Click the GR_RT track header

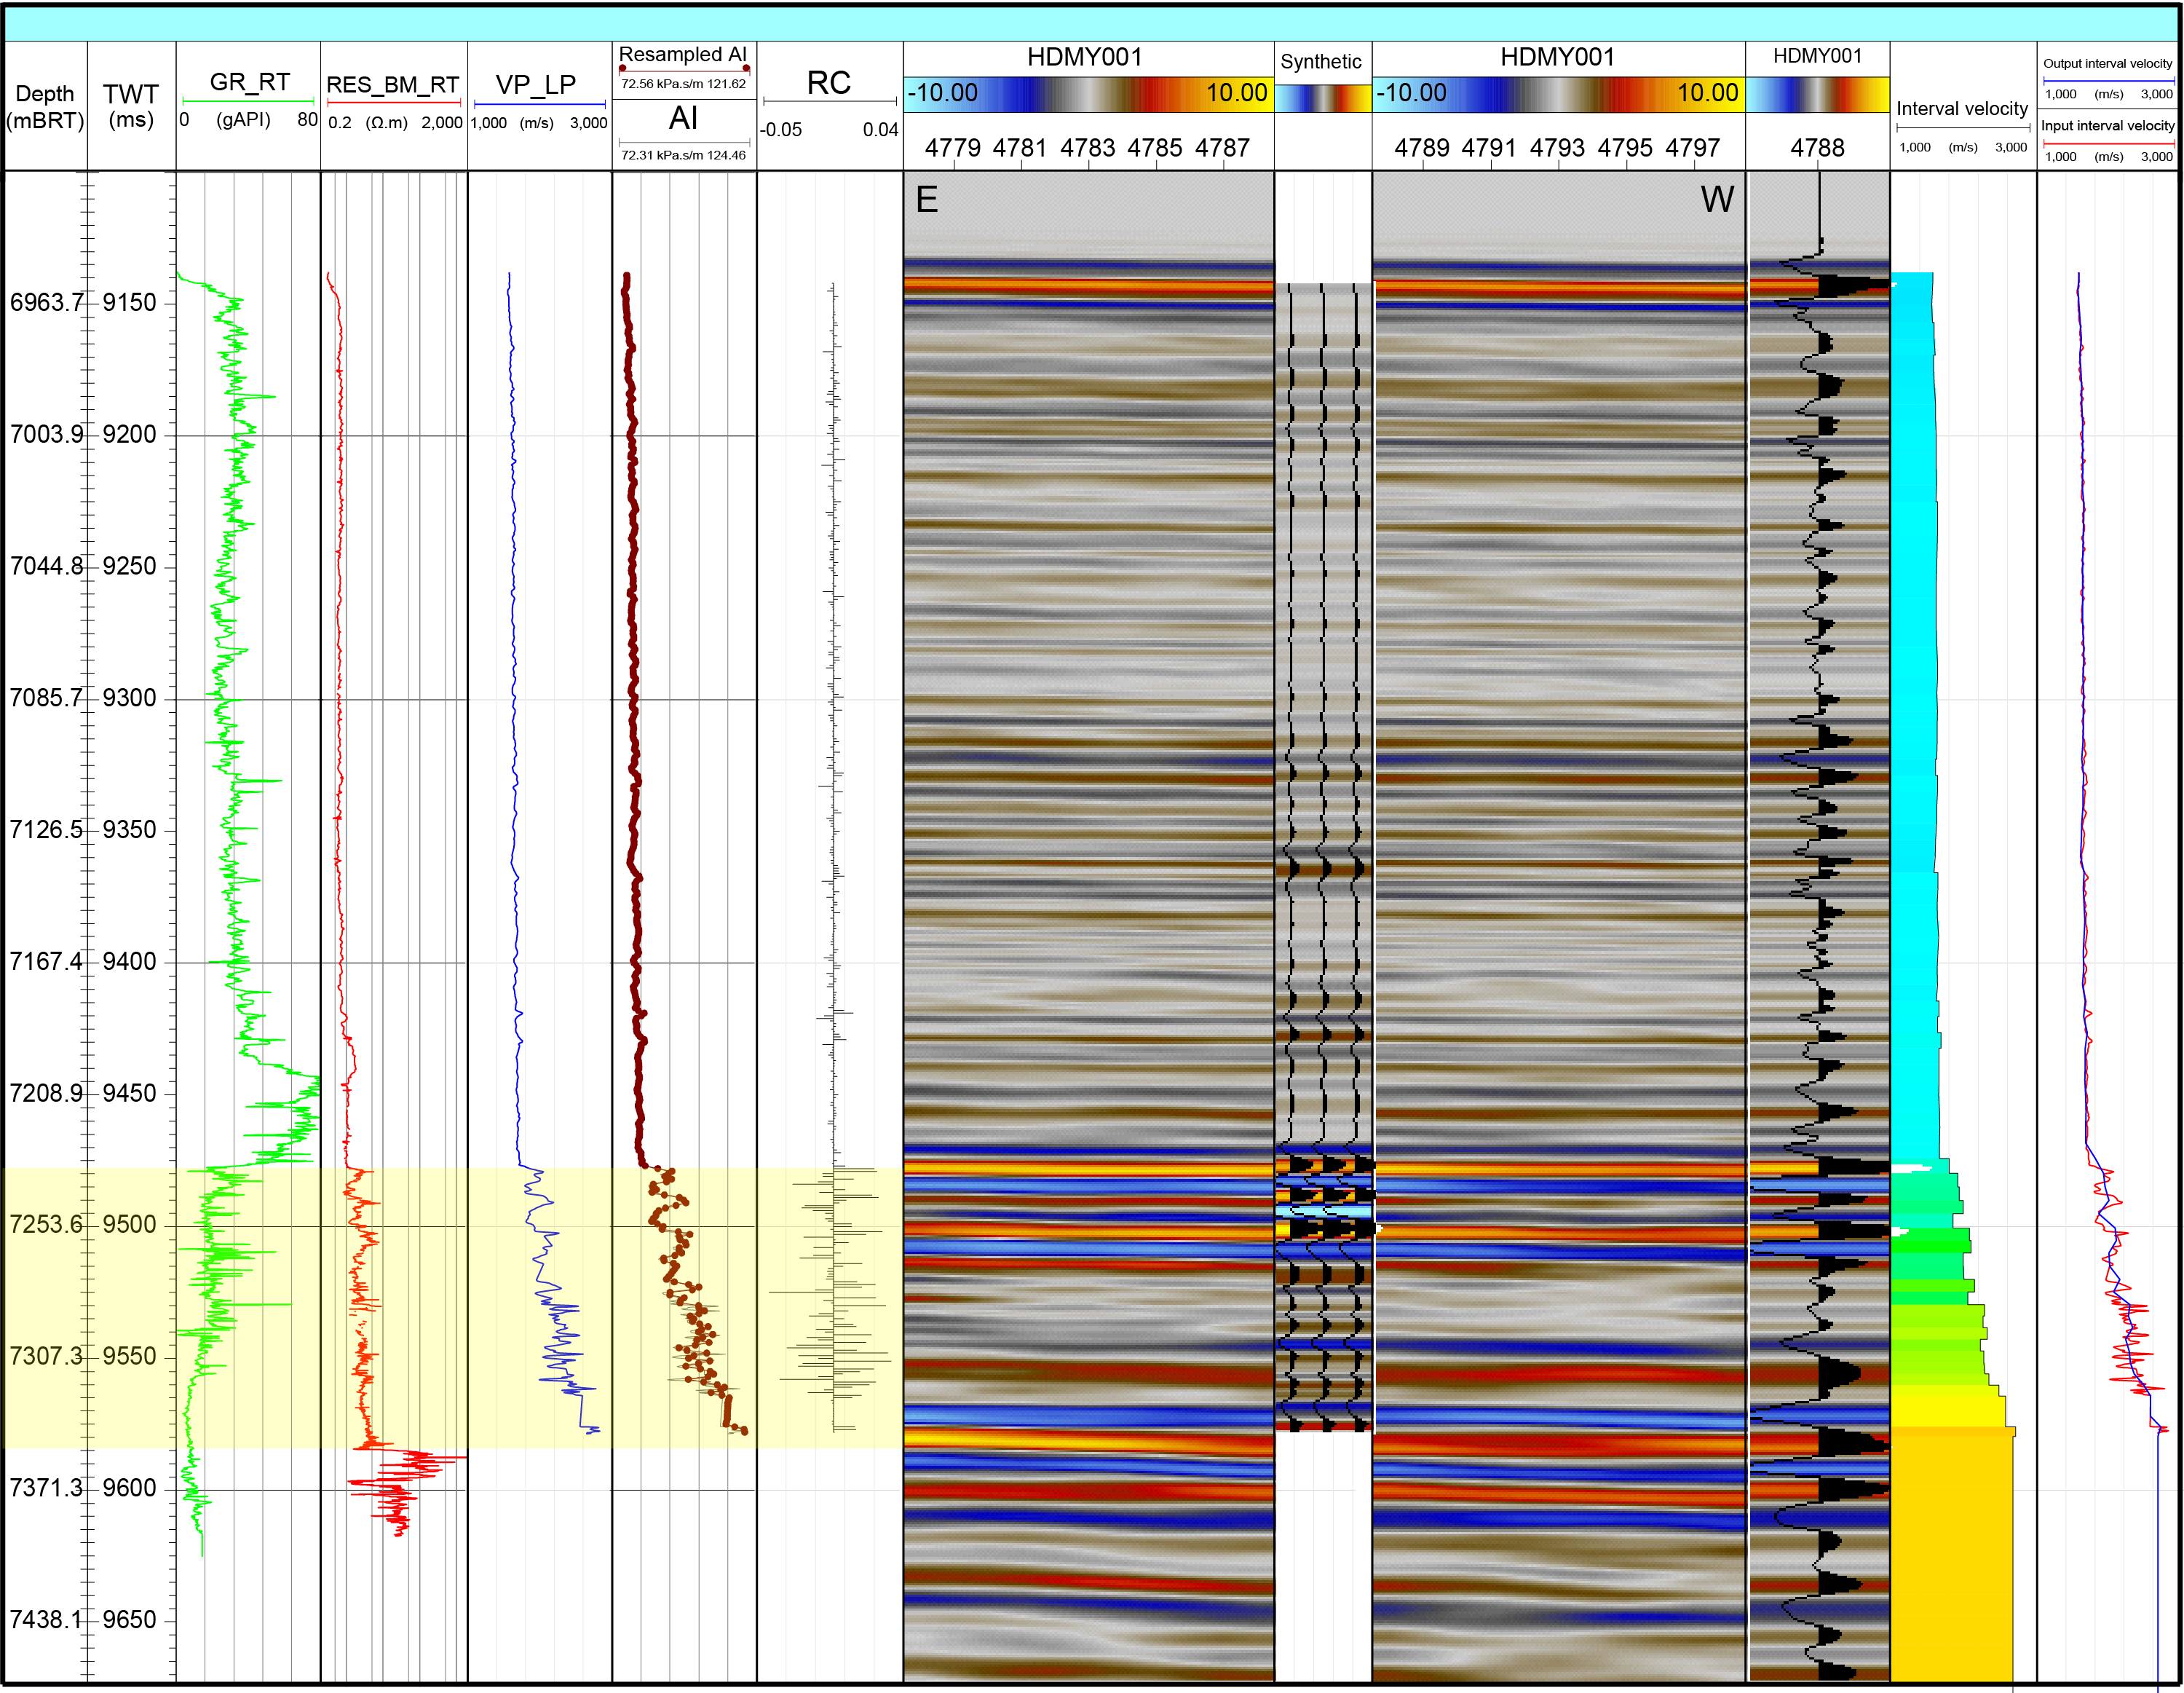click(x=249, y=82)
